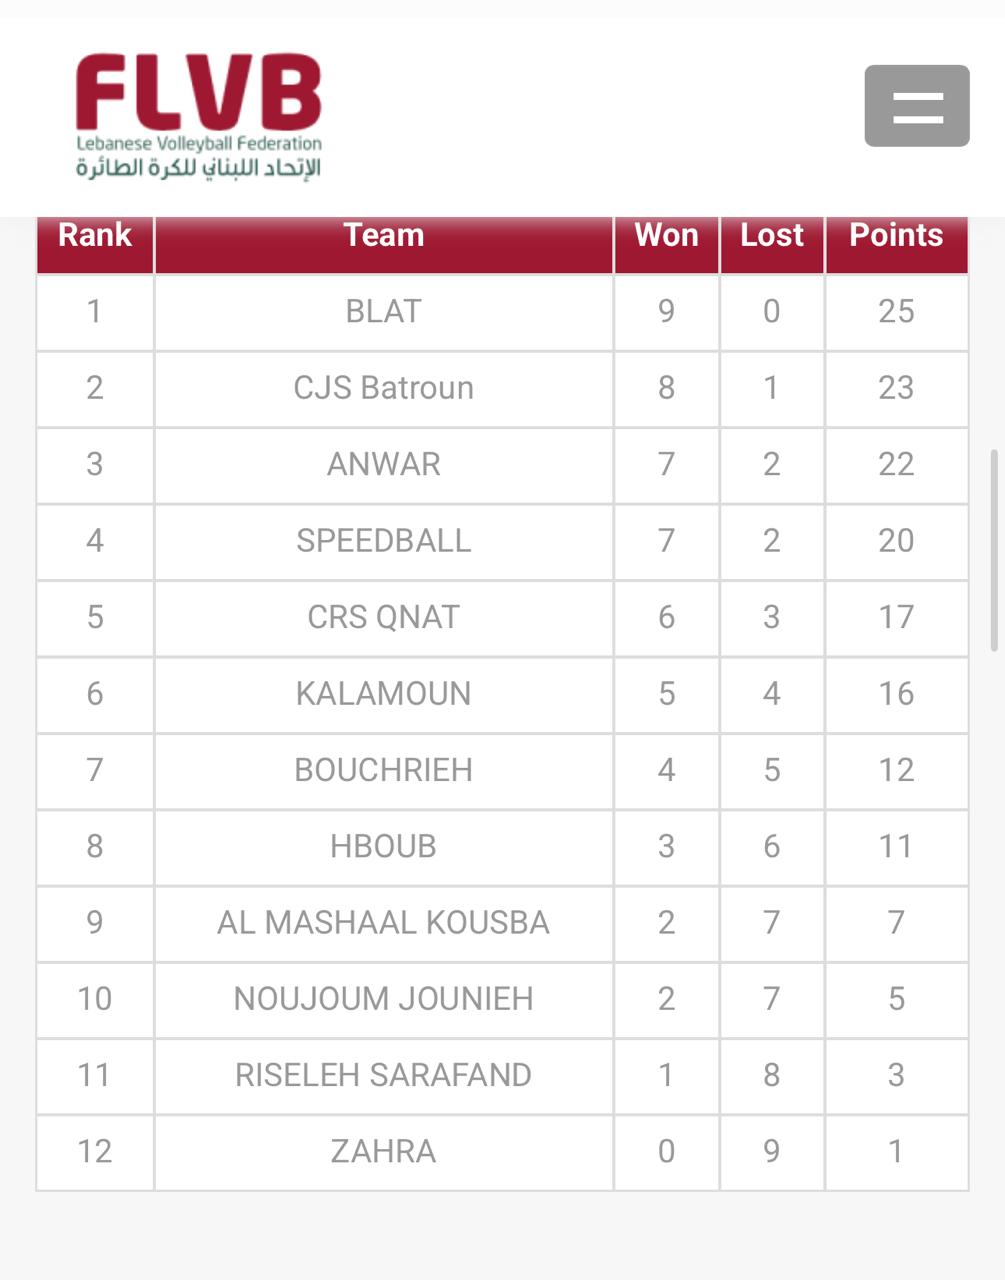Screen dimensions: 1005x1280
Task: Click the HBOUB team cell
Action: point(384,846)
